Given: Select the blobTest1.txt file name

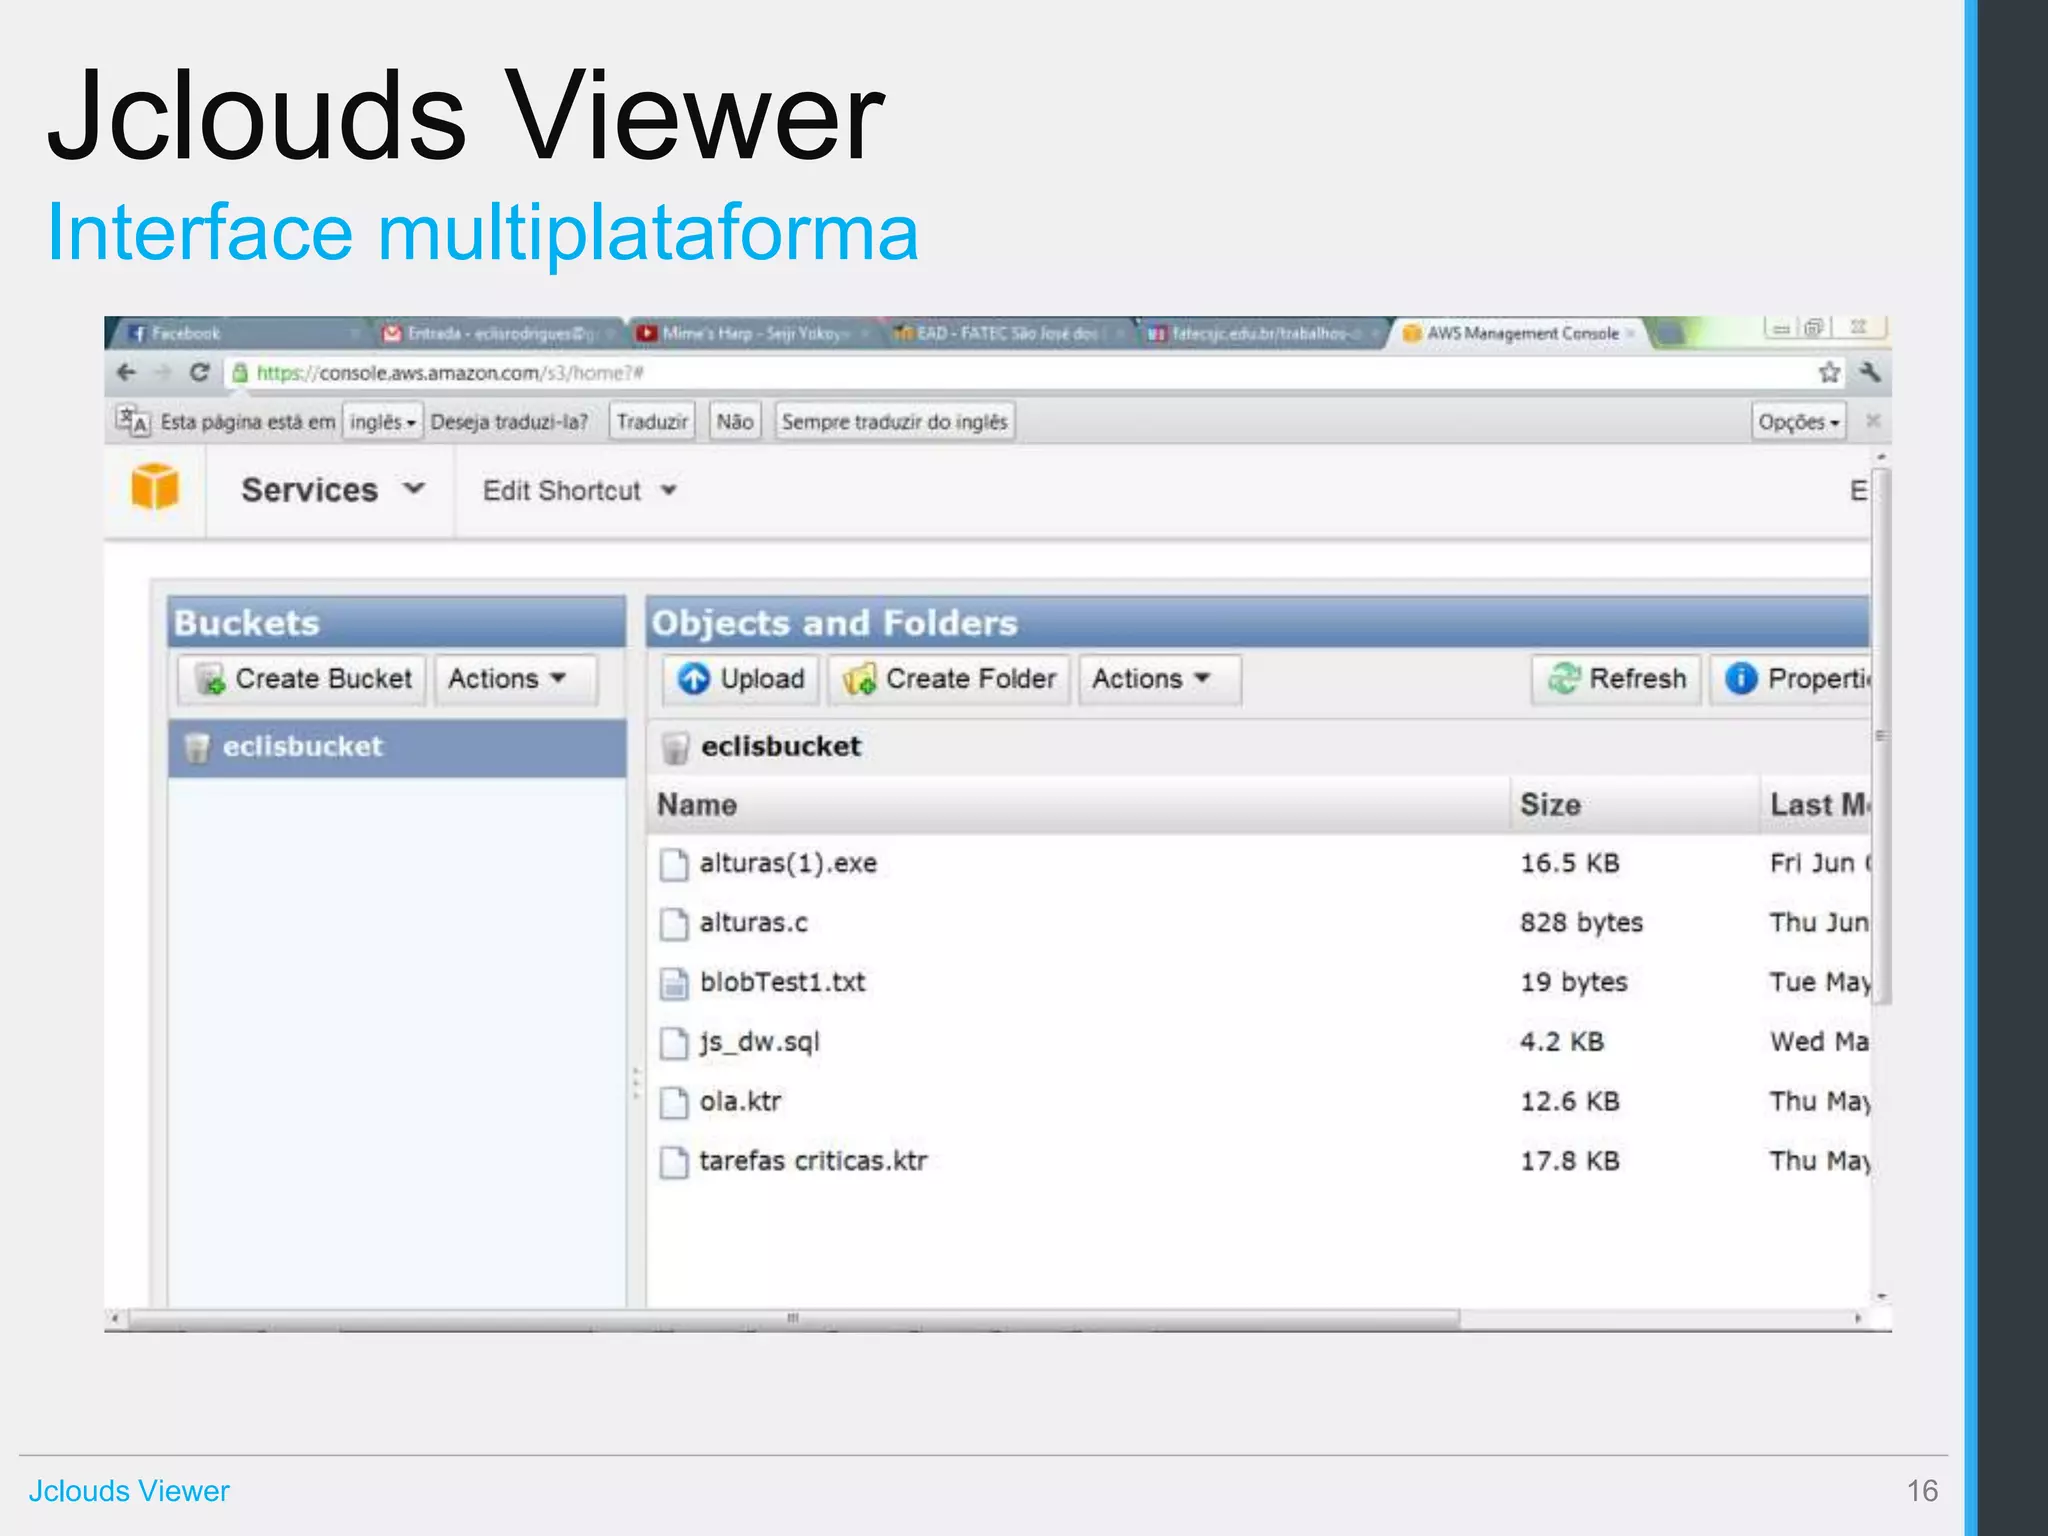Looking at the screenshot, I should click(x=783, y=983).
